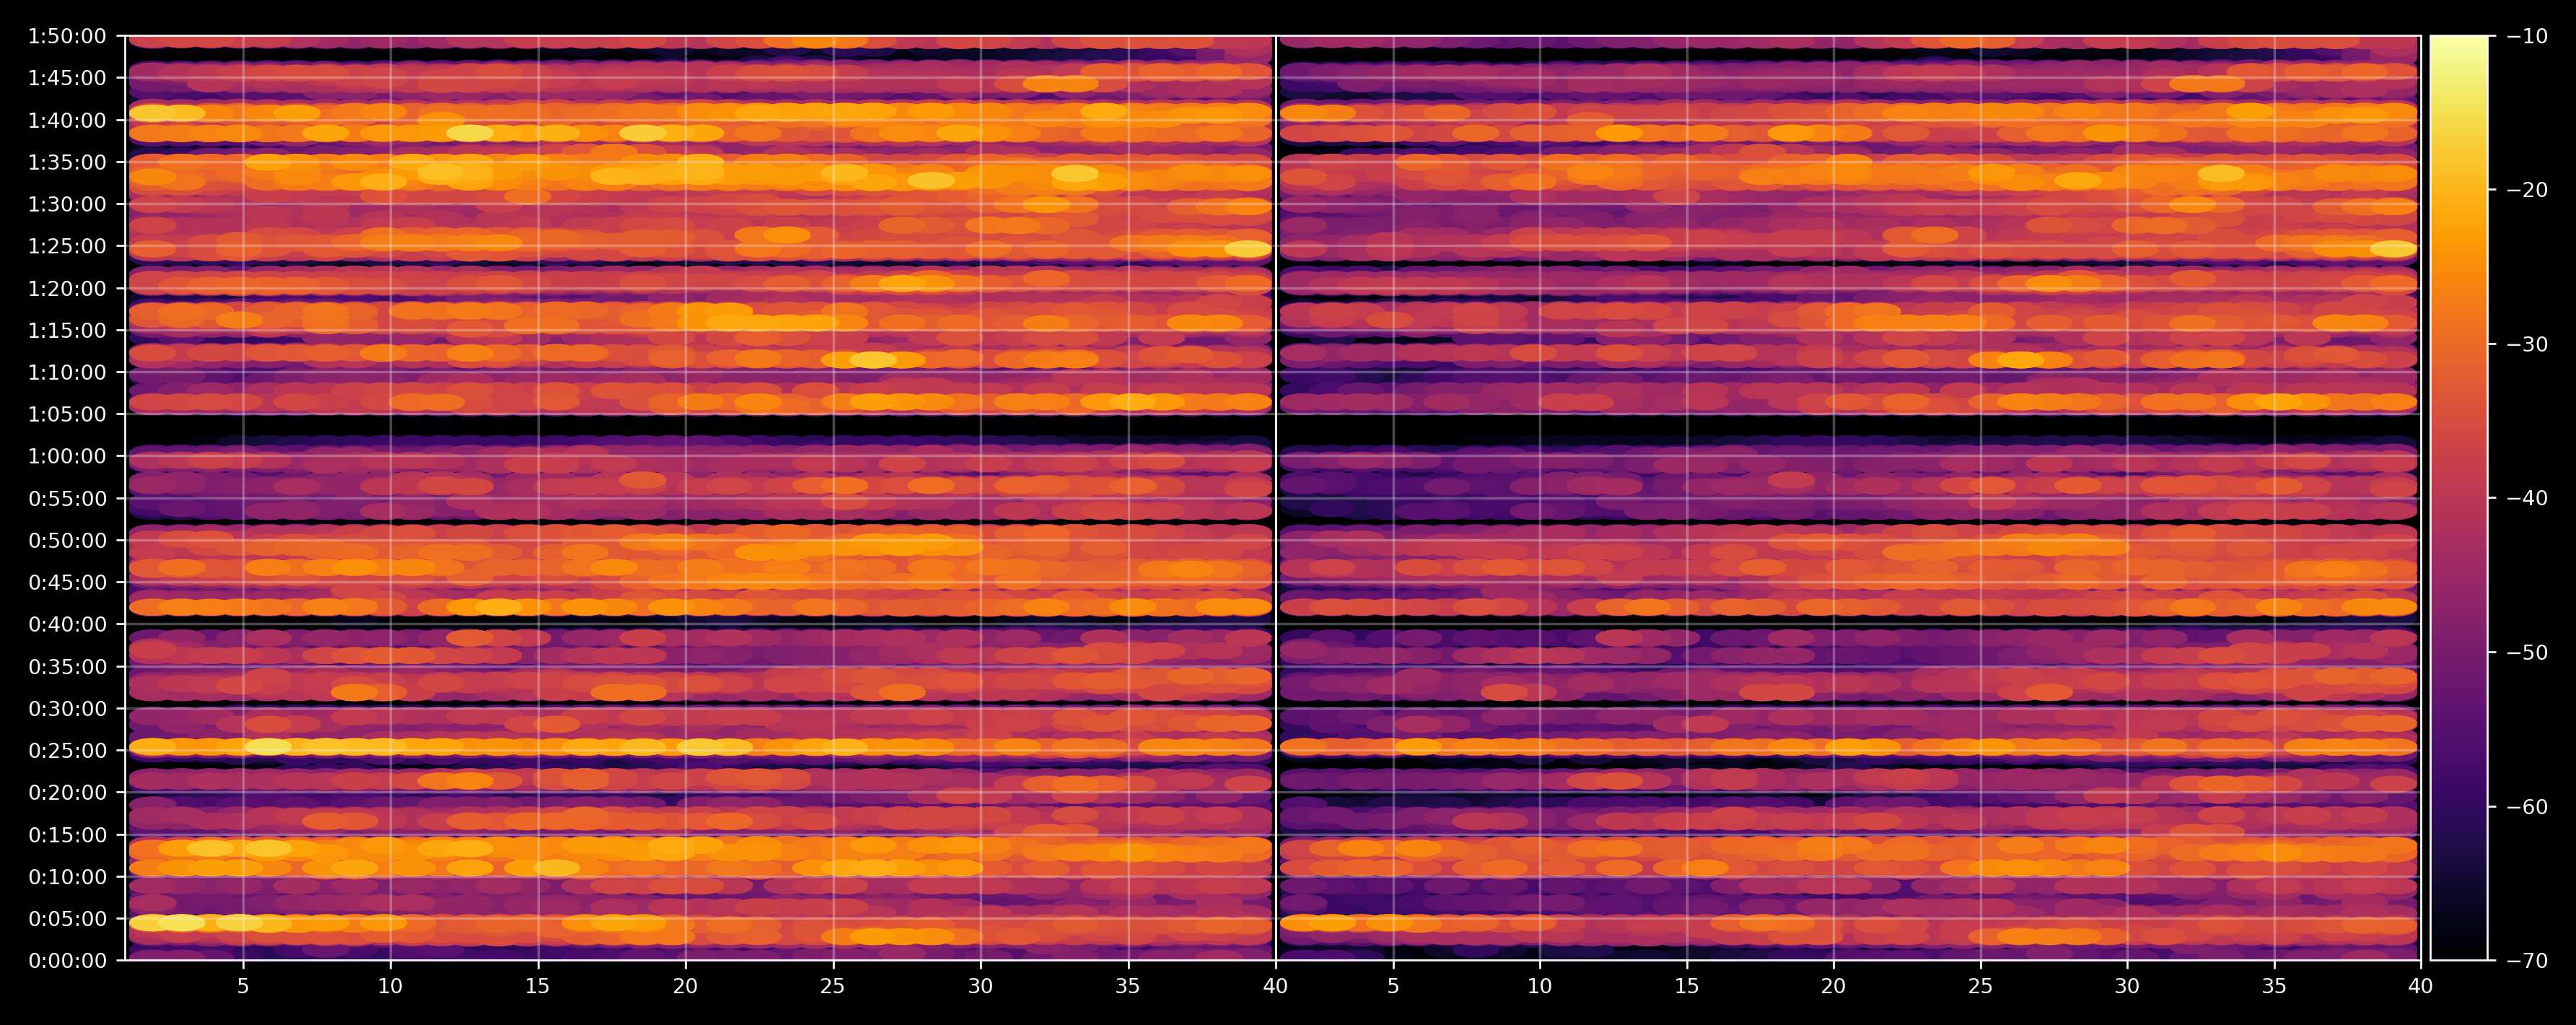Select x-axis label 35 under left heatmap
The width and height of the screenshot is (2576, 1025).
1128,987
